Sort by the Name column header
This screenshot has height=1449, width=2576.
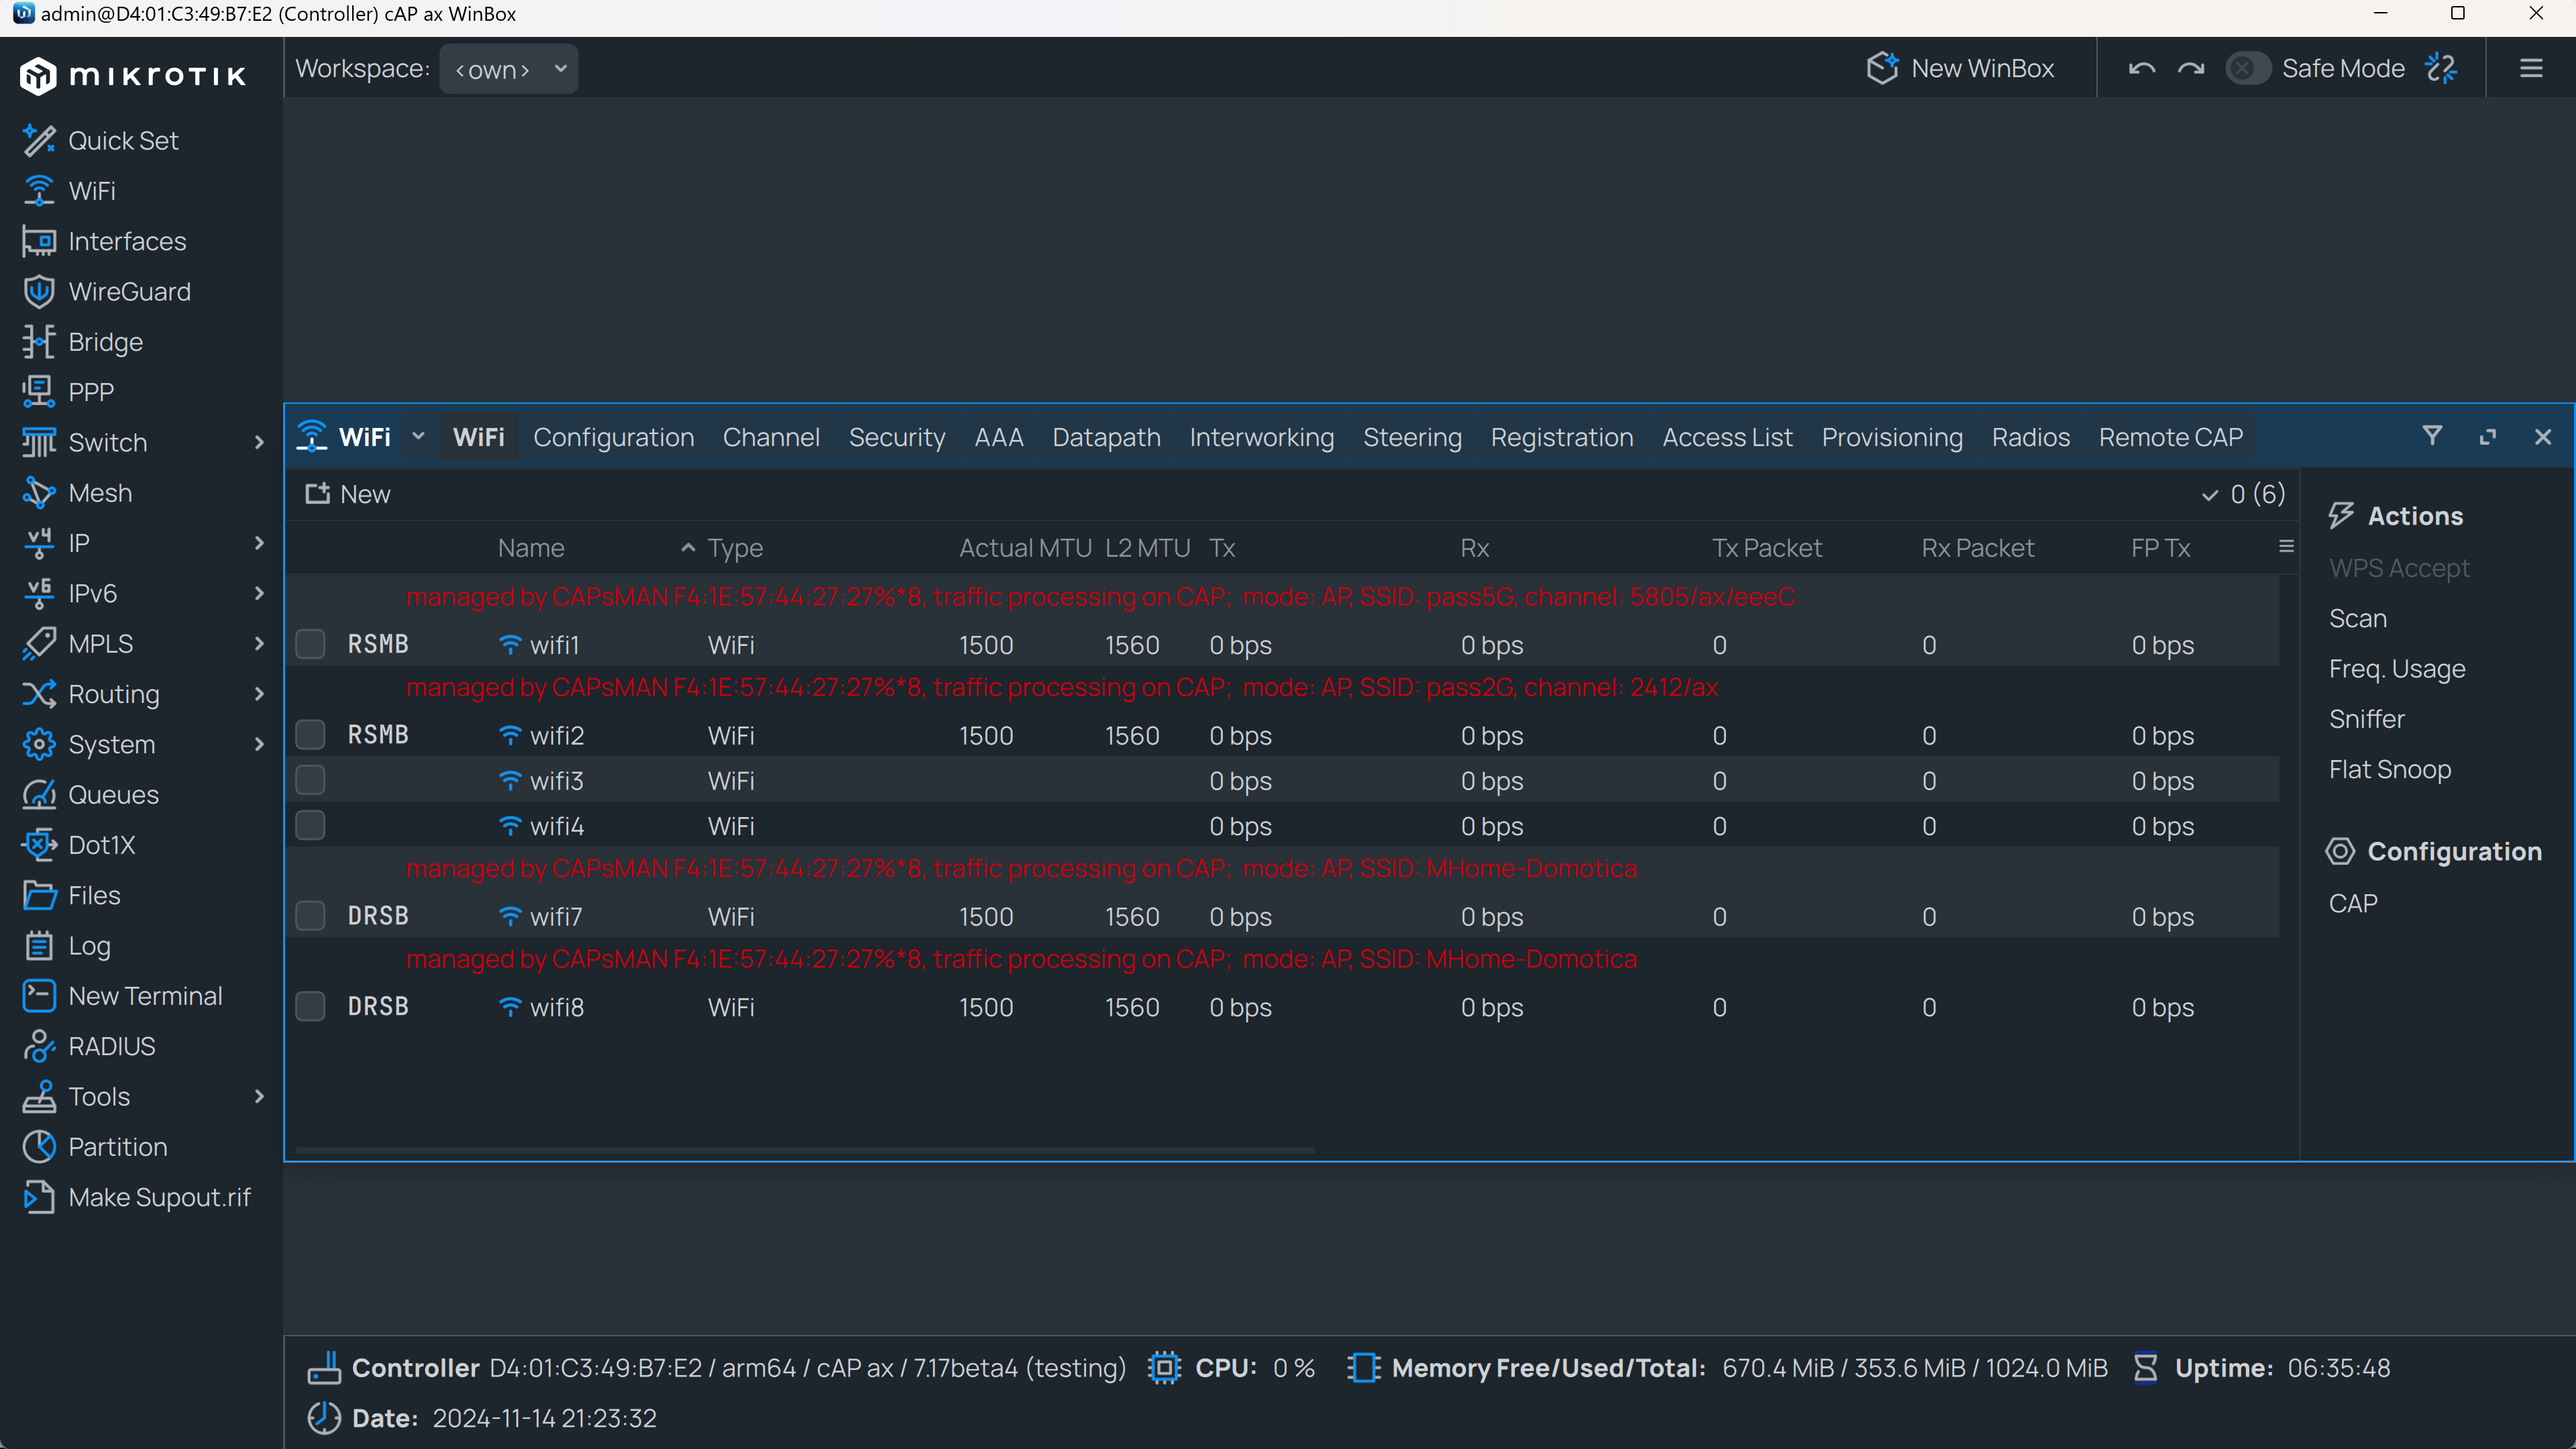(x=531, y=548)
